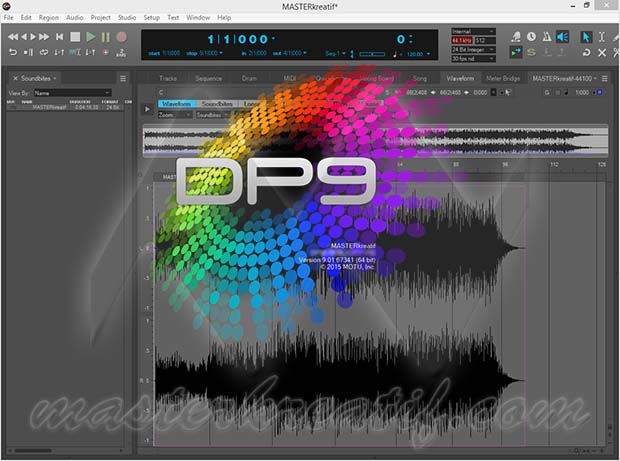
Task: Click the single slow-forward arrow
Action: click(33, 37)
